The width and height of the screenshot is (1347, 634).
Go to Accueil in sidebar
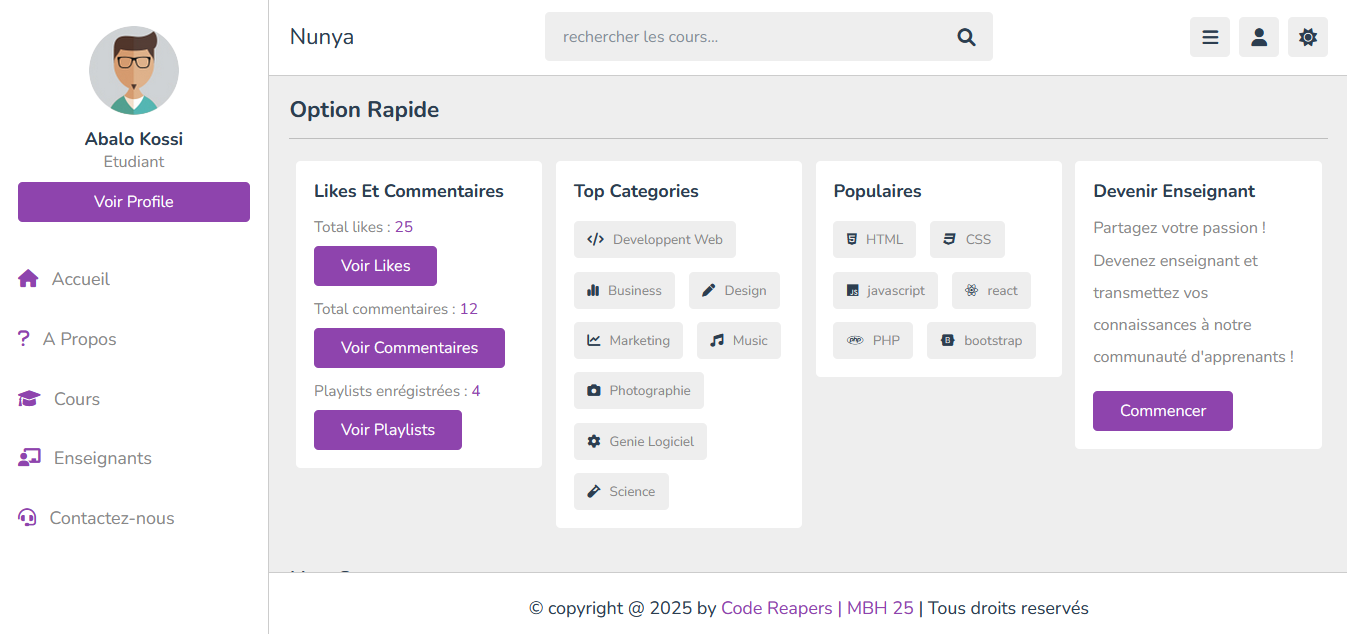[80, 279]
